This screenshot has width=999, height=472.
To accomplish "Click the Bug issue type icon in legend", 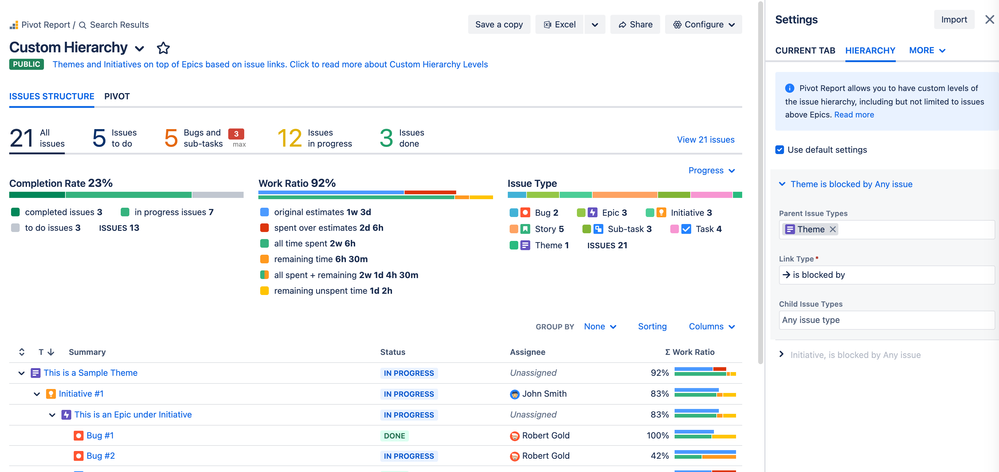I will [x=525, y=213].
